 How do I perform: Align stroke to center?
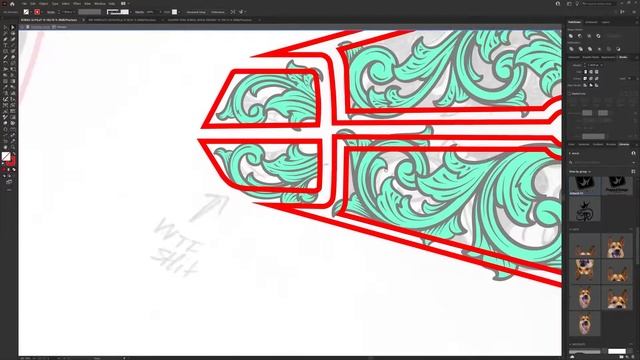(x=585, y=85)
